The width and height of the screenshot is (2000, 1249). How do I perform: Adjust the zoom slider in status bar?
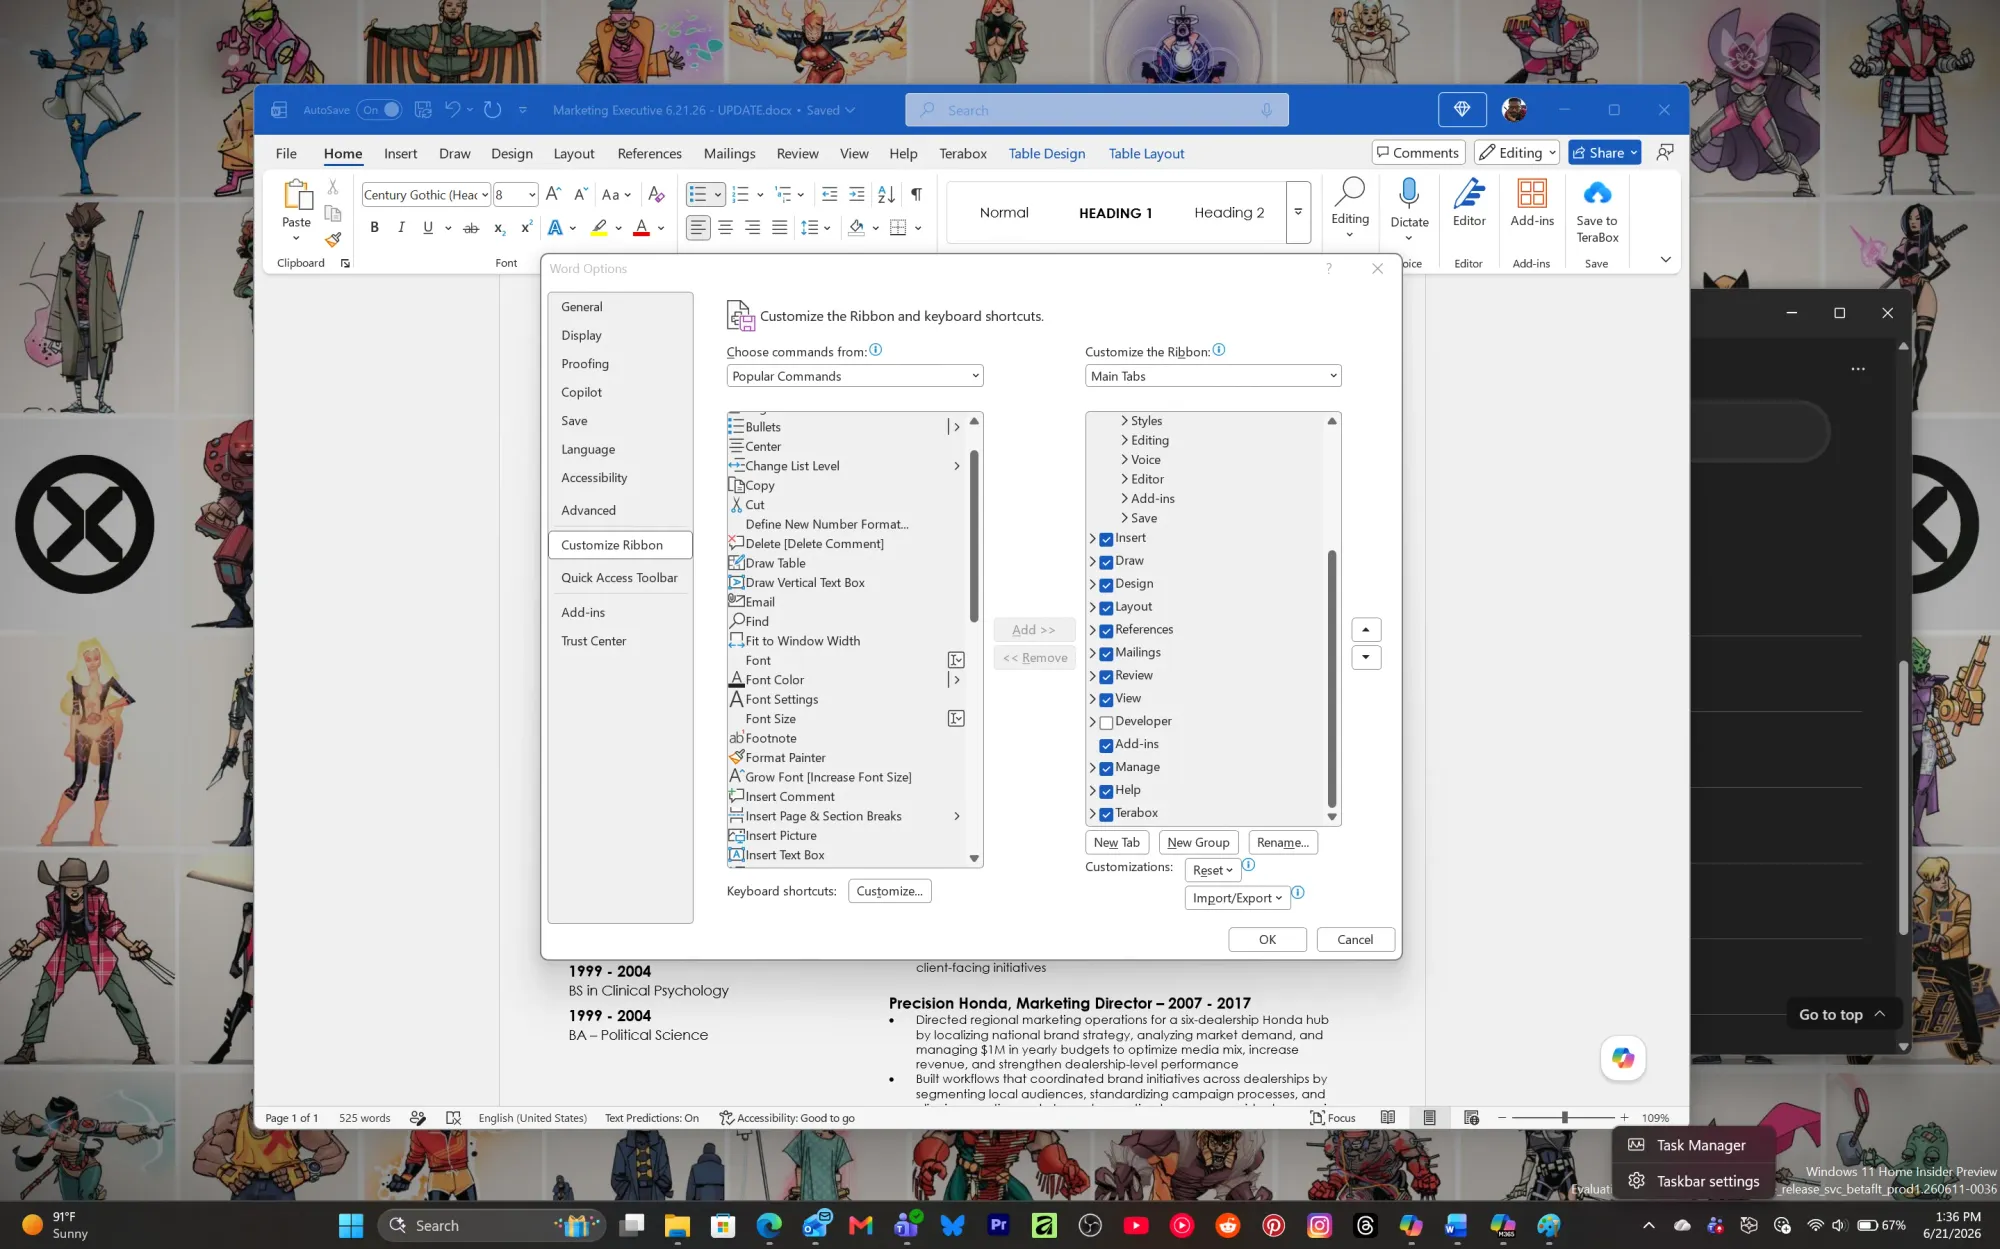click(x=1563, y=1118)
